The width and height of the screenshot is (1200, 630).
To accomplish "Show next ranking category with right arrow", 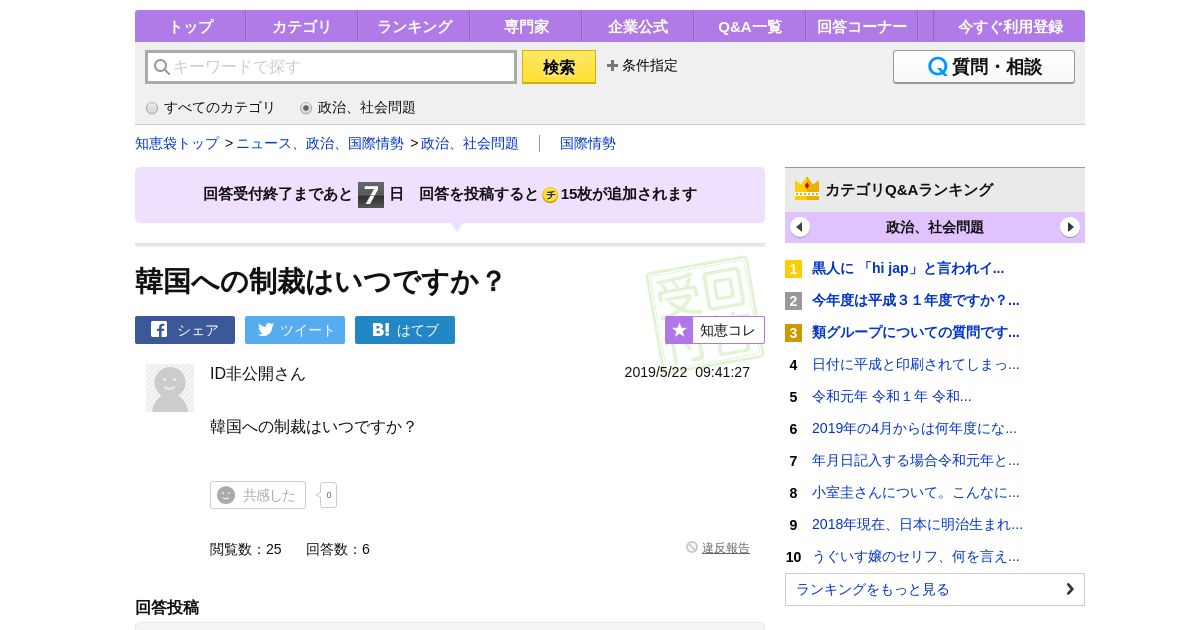I will point(1070,227).
